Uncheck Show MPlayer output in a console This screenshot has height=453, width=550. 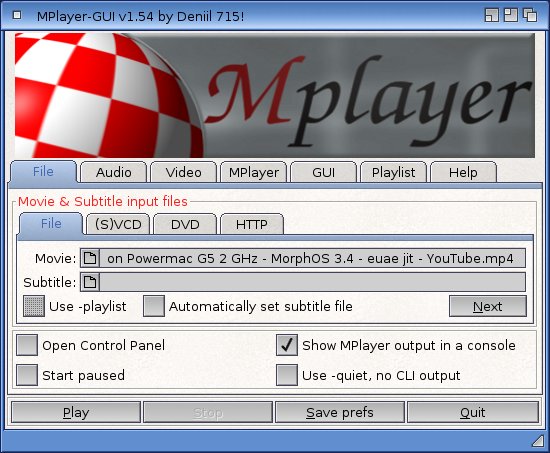287,345
